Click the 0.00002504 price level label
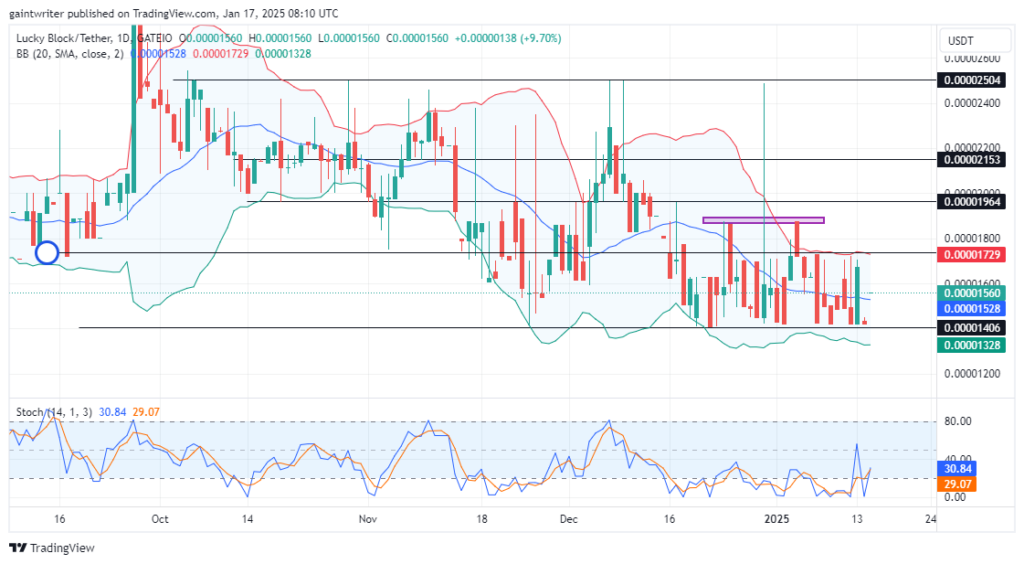This screenshot has width=1024, height=564. 972,80
